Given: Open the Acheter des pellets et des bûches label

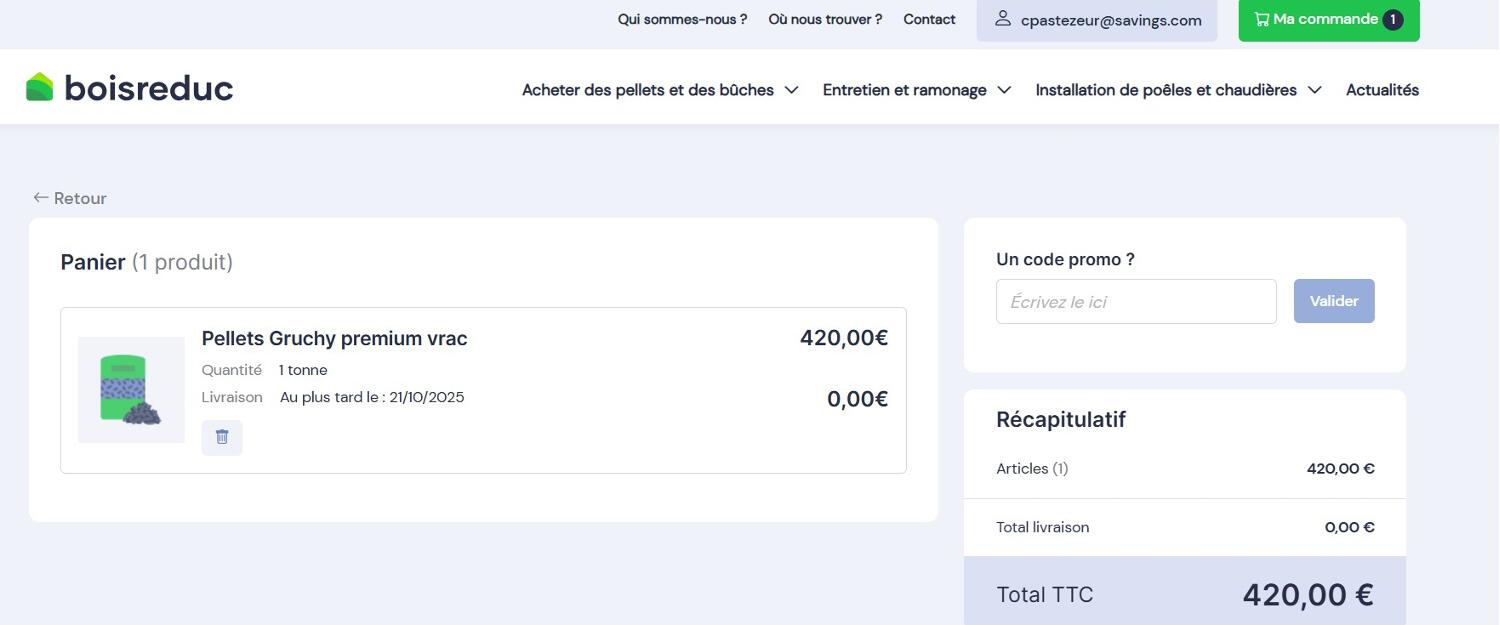Looking at the screenshot, I should pyautogui.click(x=647, y=90).
